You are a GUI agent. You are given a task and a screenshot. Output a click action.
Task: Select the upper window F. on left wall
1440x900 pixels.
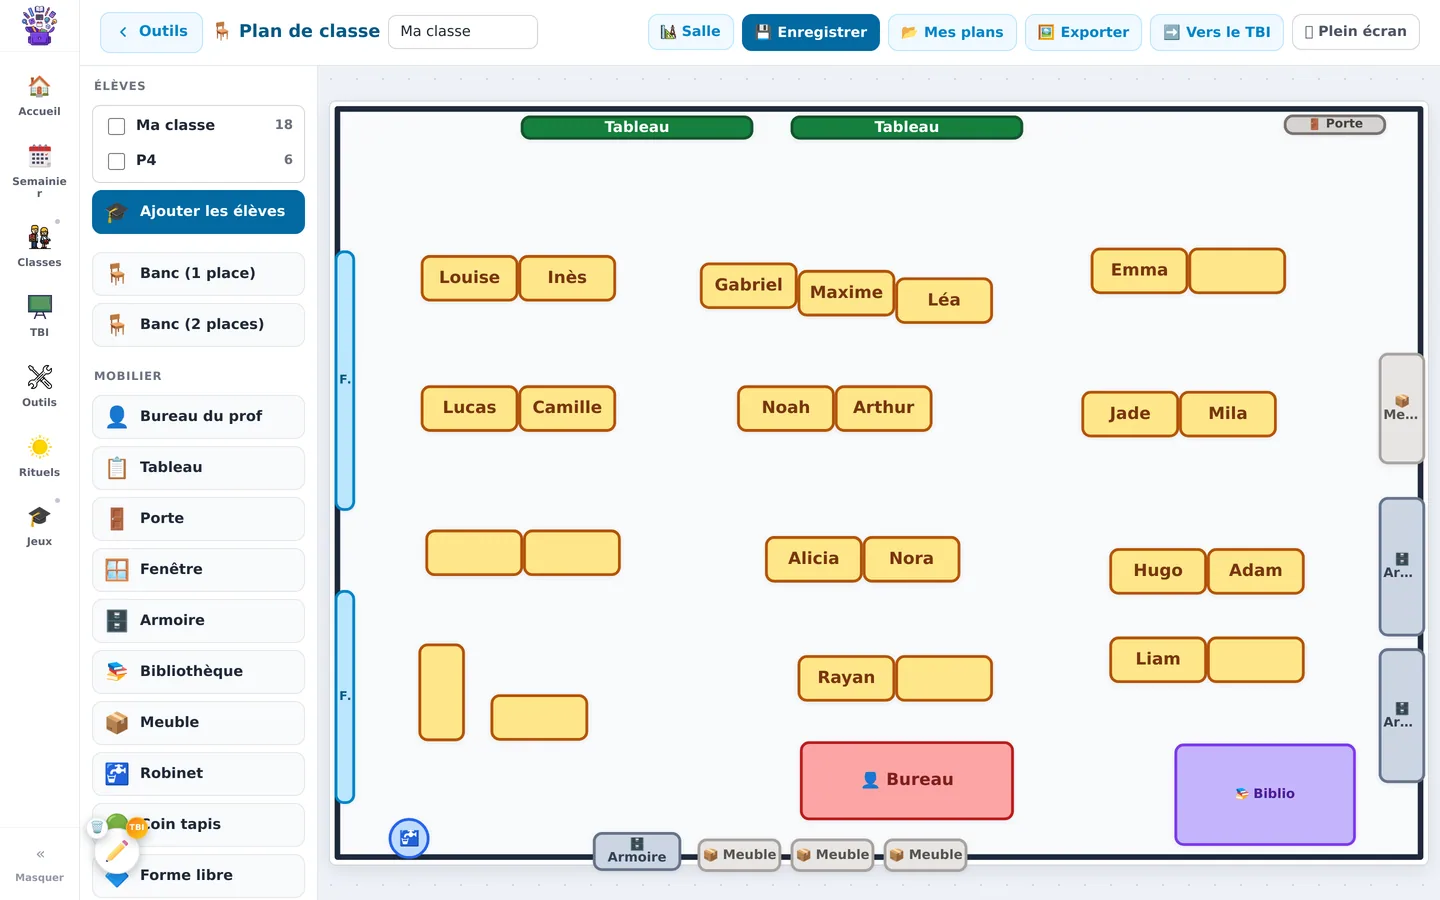pyautogui.click(x=345, y=380)
